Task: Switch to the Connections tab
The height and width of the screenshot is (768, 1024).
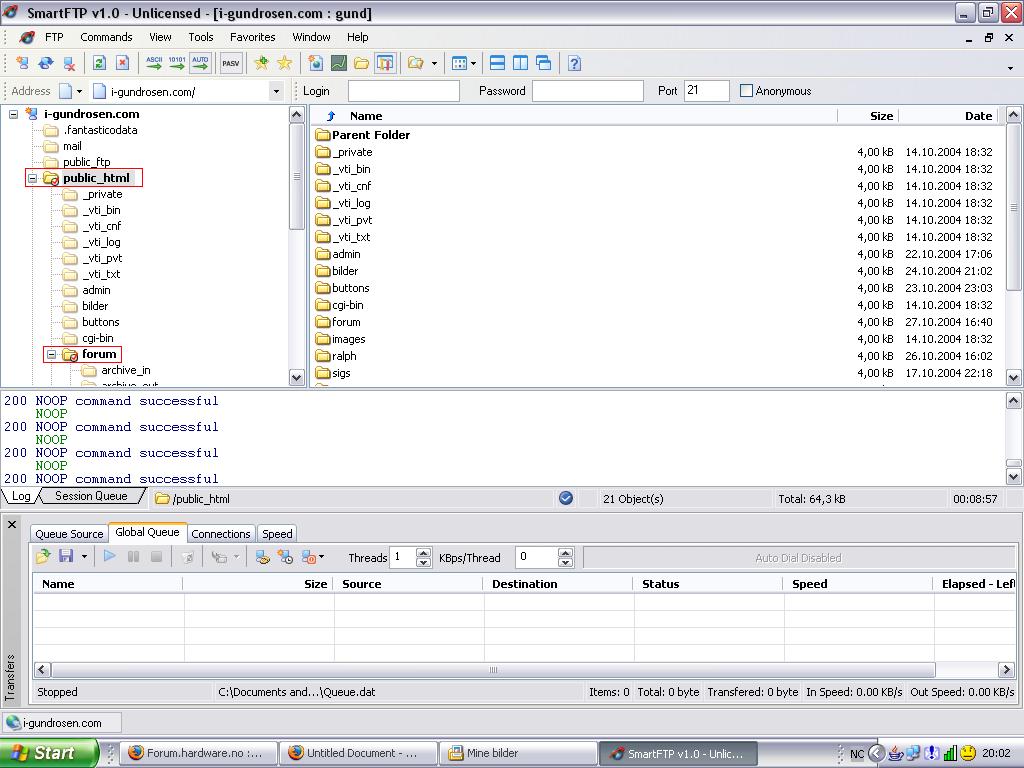Action: click(221, 534)
